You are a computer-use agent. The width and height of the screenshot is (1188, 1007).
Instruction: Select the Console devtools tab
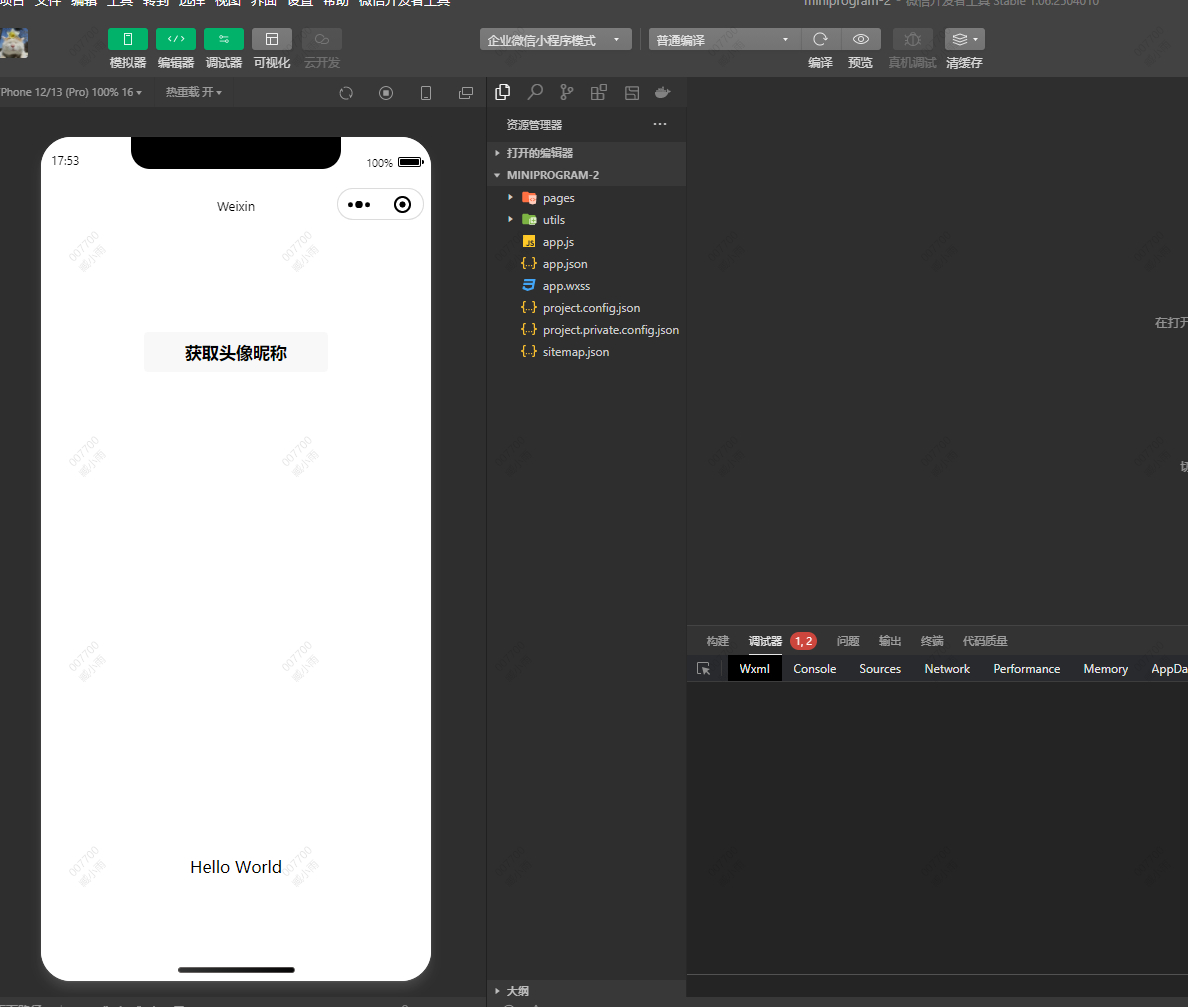814,668
